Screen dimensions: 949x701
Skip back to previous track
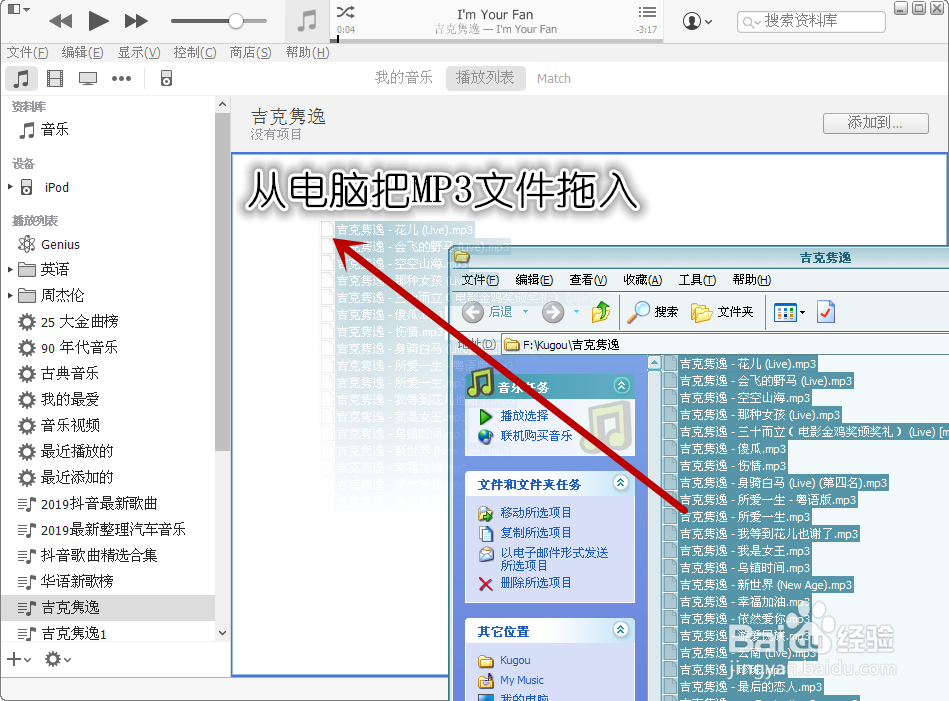click(x=61, y=21)
